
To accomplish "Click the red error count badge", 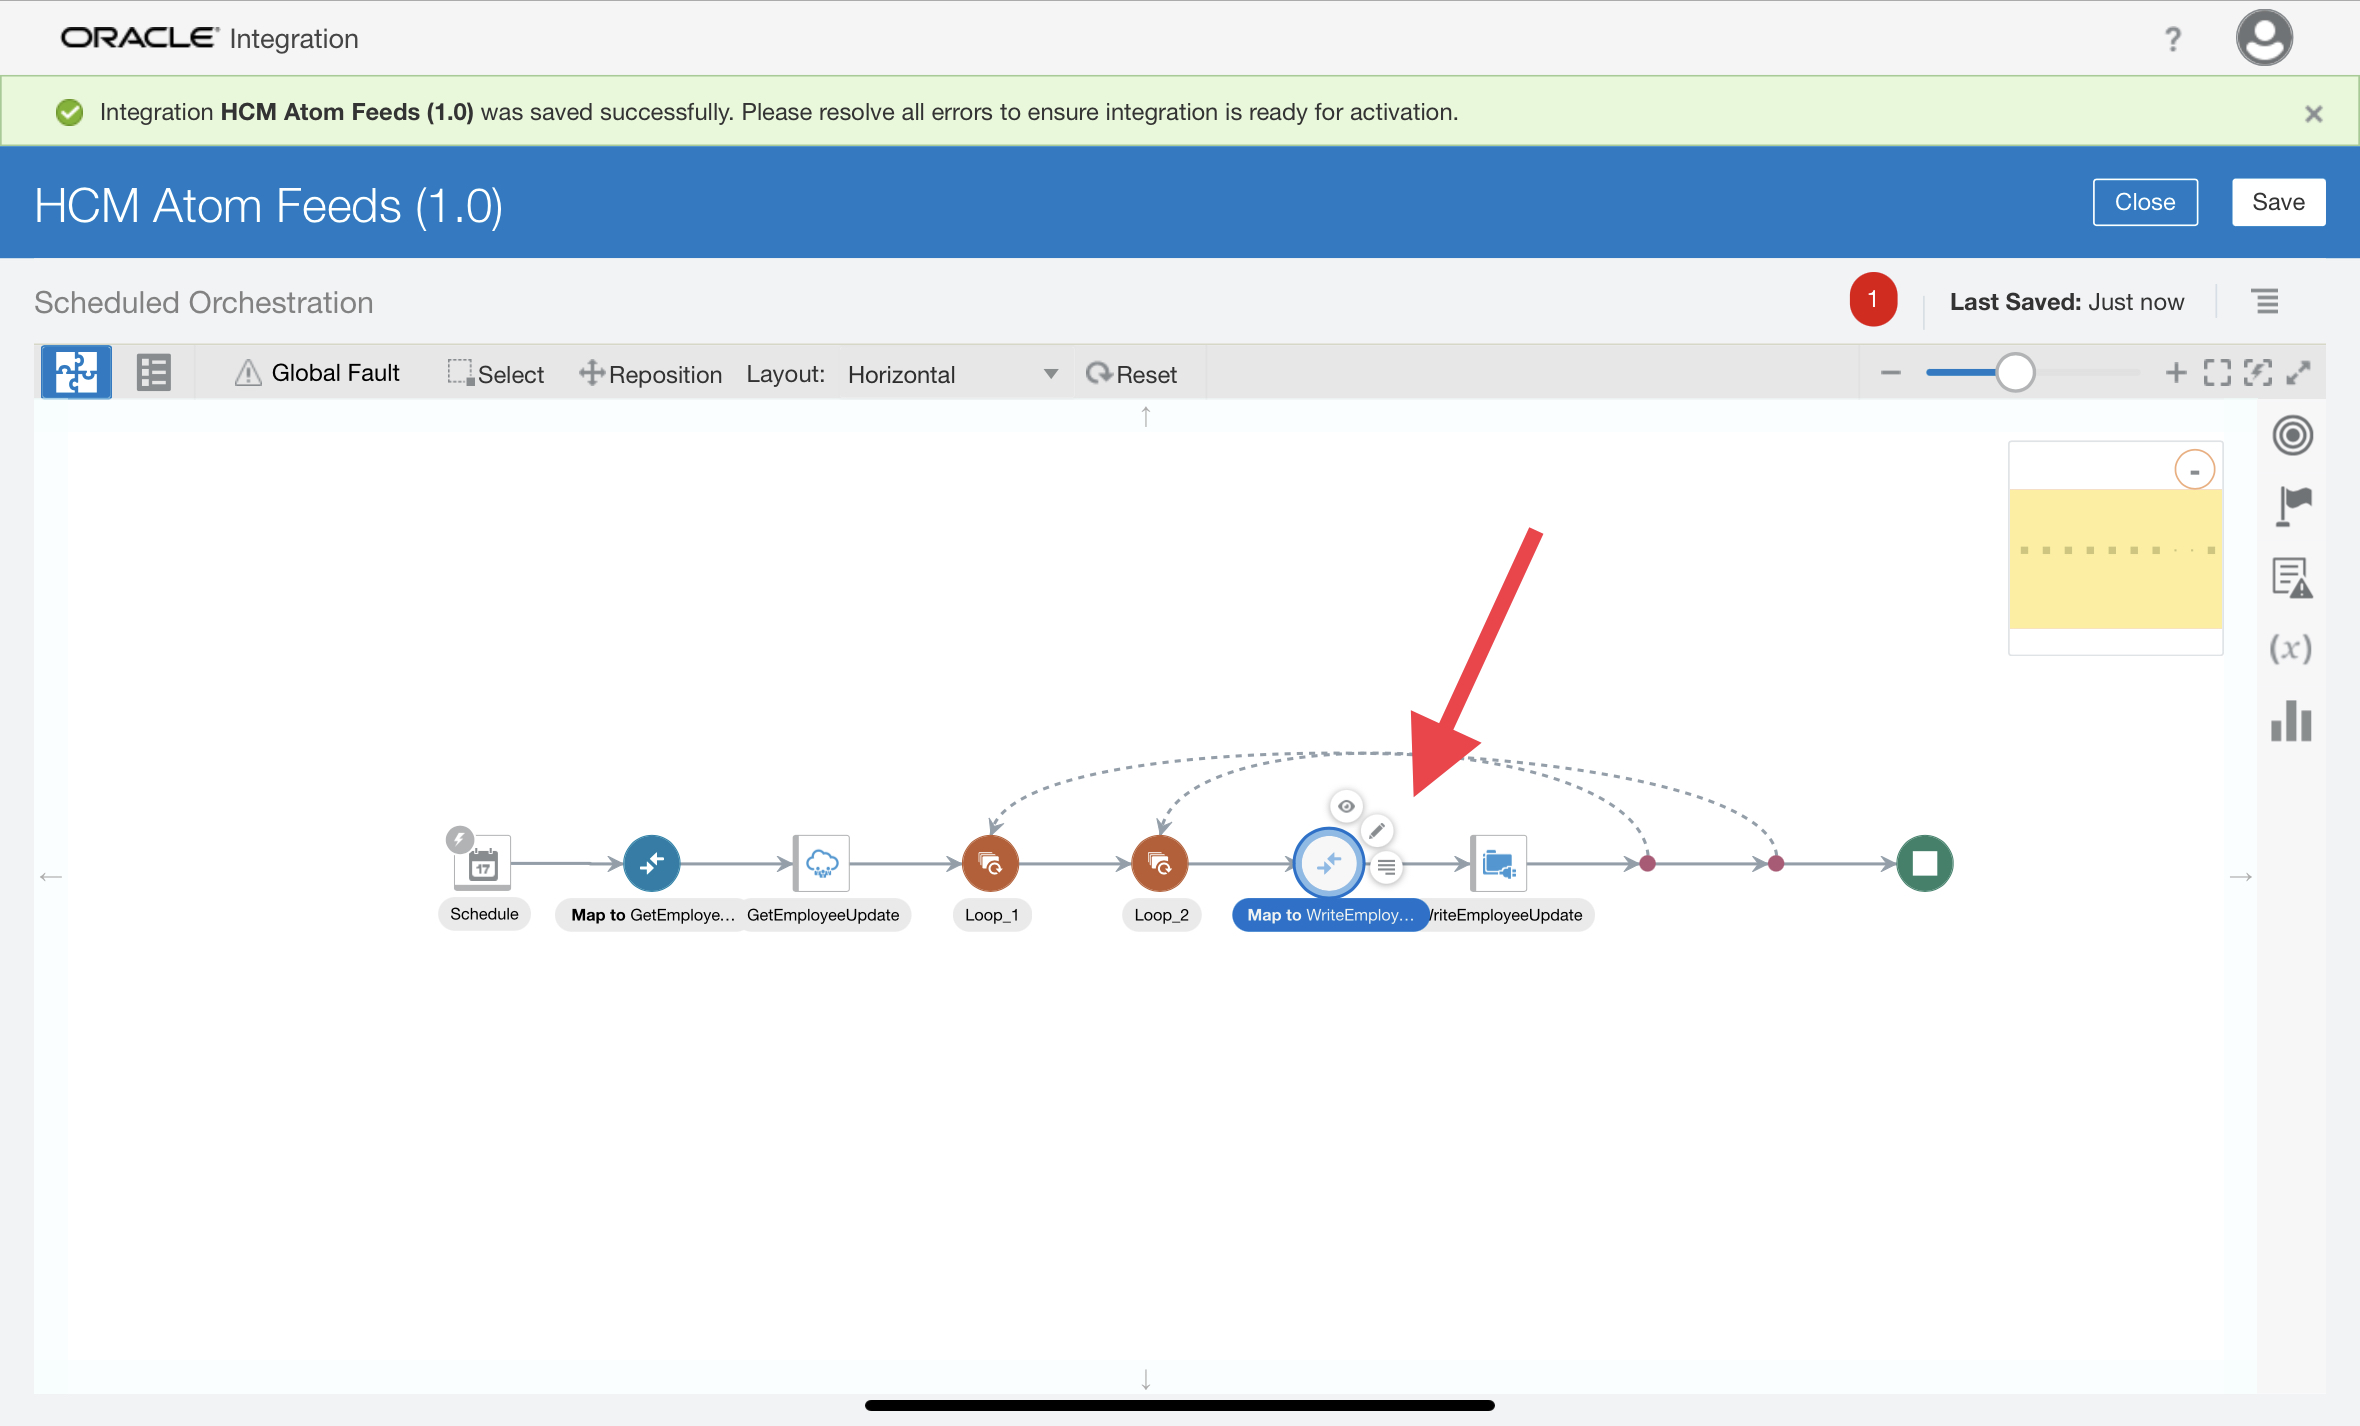I will tap(1872, 300).
